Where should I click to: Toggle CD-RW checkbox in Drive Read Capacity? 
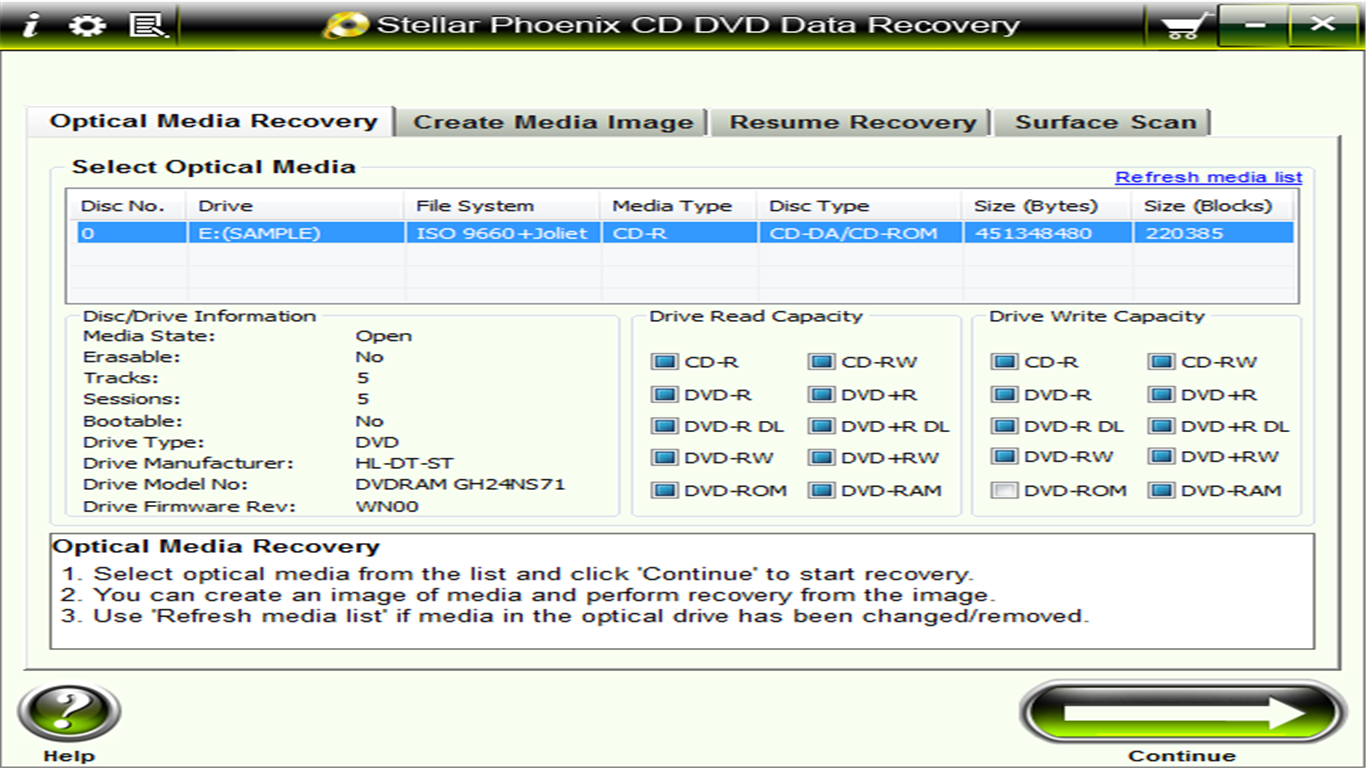click(821, 362)
